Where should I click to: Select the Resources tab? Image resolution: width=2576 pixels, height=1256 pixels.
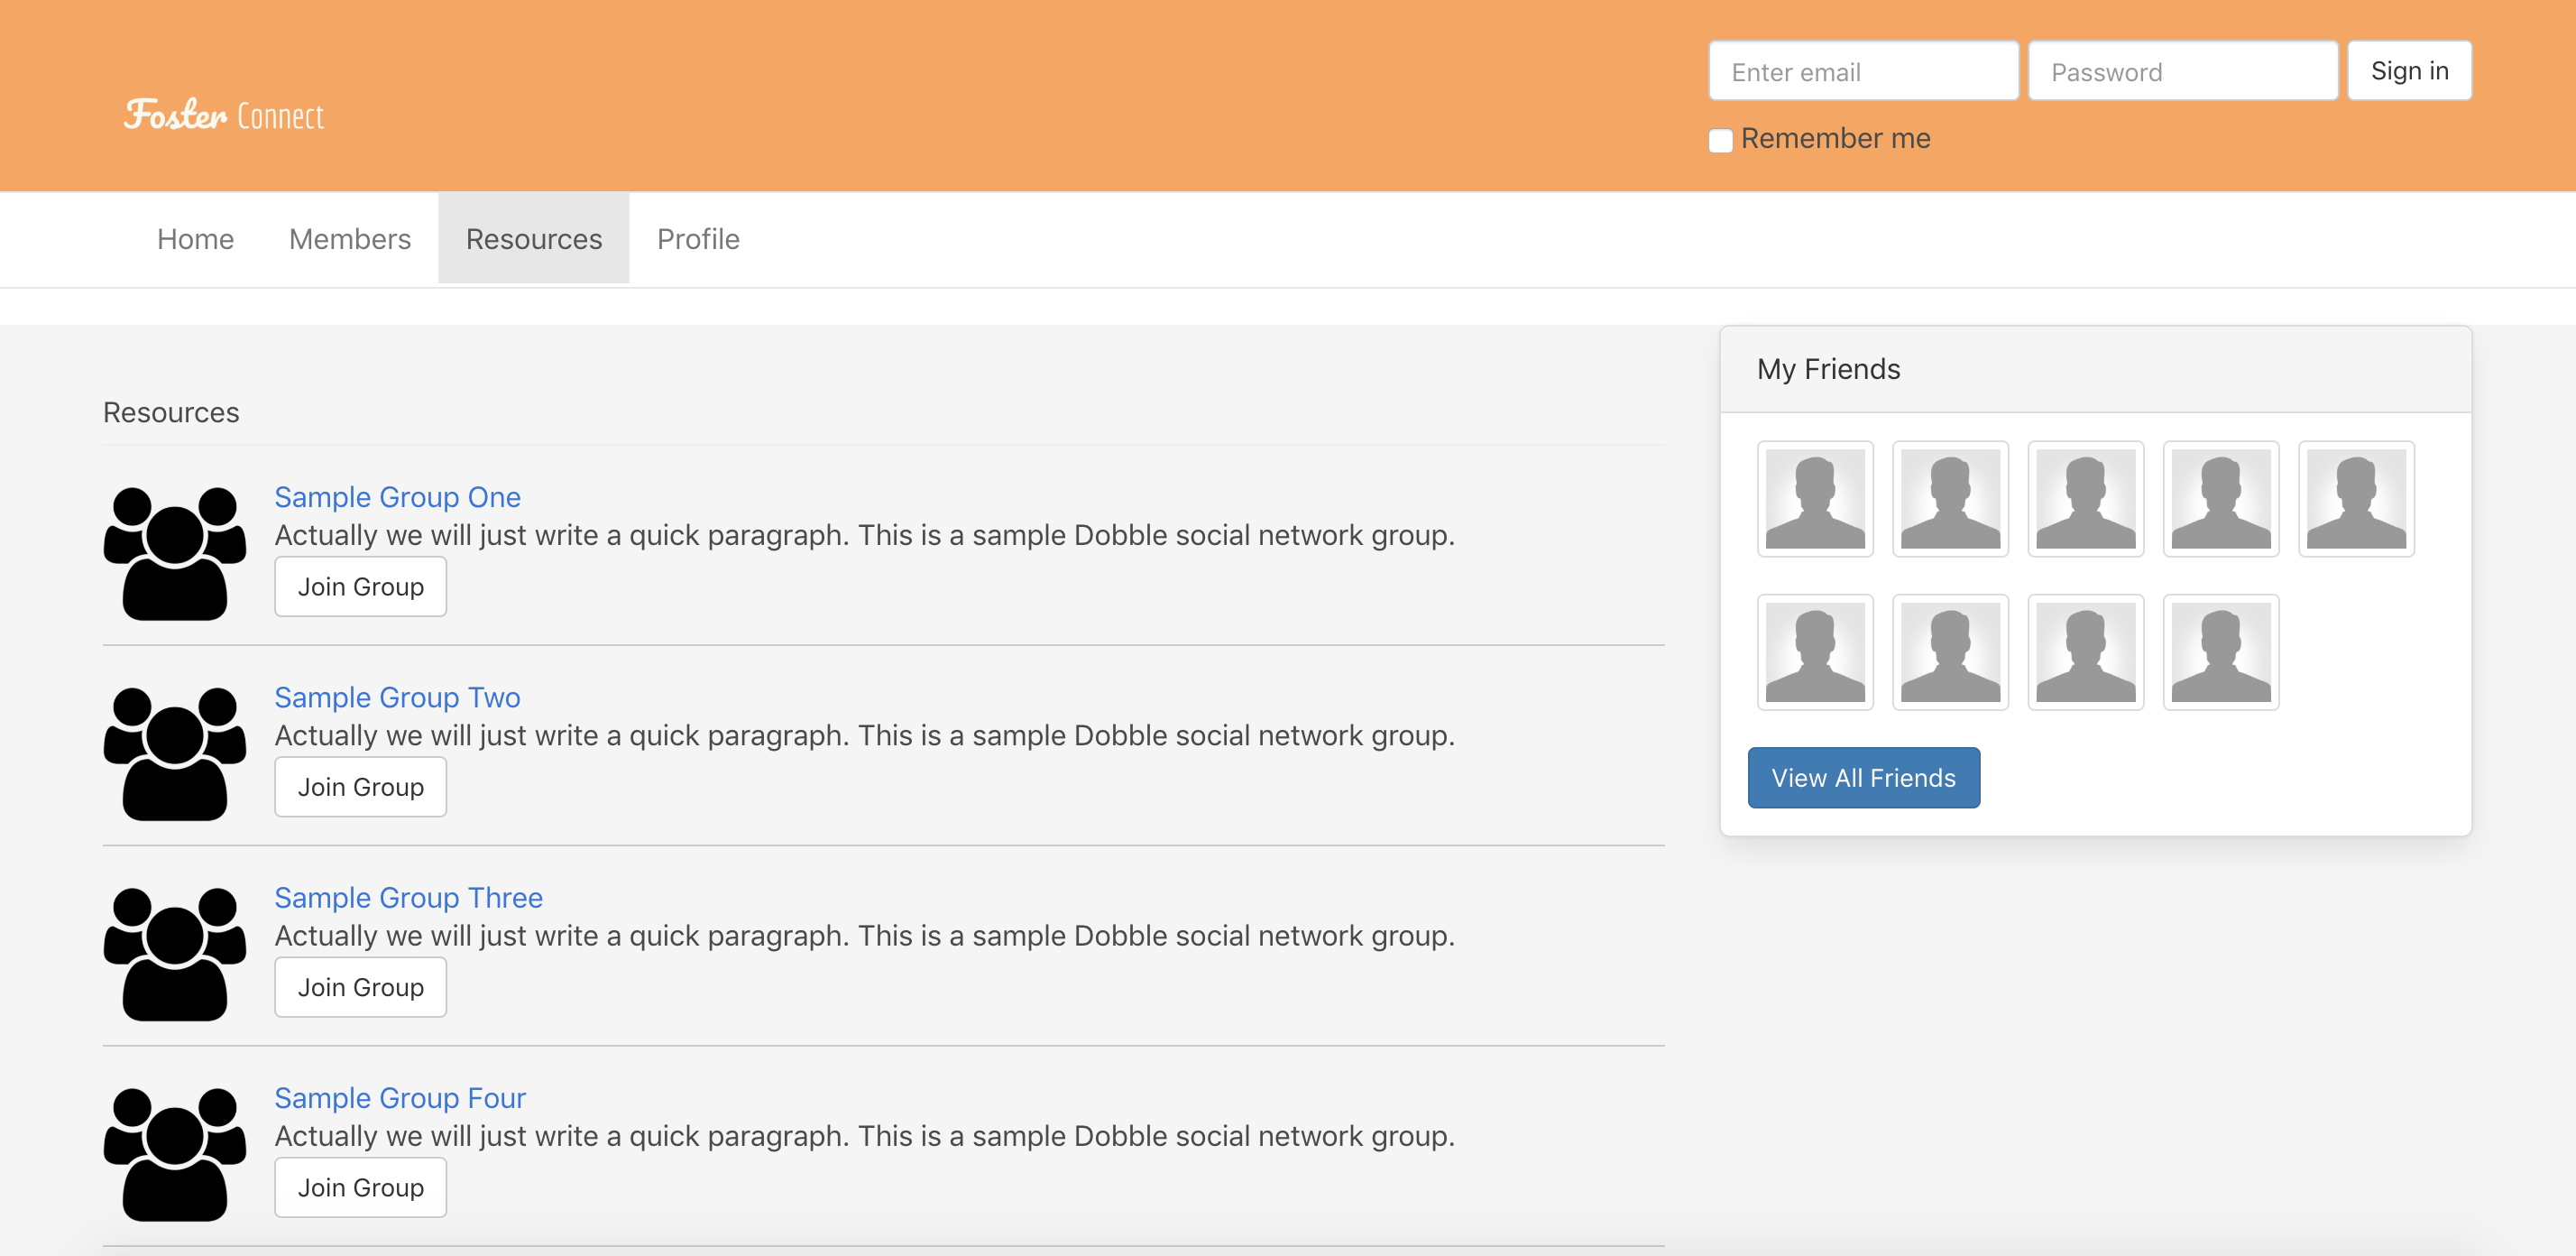pyautogui.click(x=534, y=239)
